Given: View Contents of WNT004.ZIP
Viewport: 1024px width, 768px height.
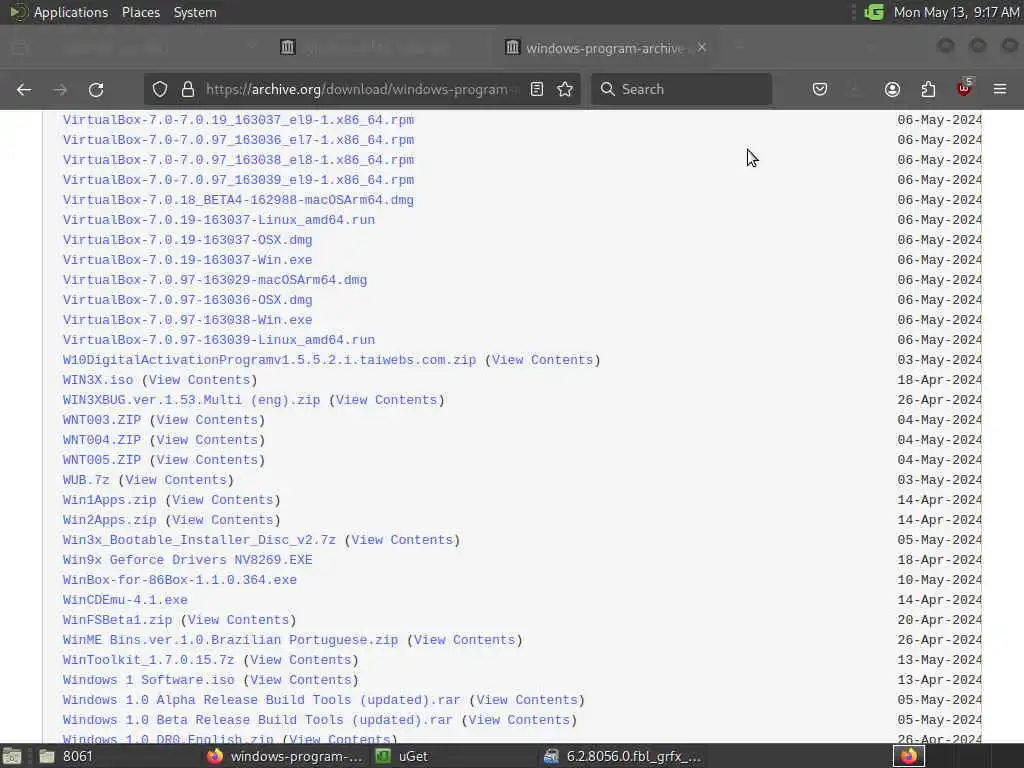Looking at the screenshot, I should click(207, 440).
